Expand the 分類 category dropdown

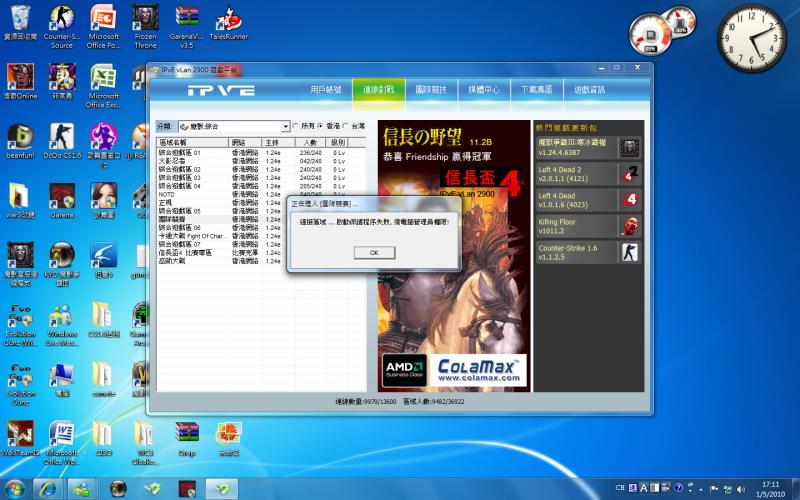pyautogui.click(x=284, y=127)
